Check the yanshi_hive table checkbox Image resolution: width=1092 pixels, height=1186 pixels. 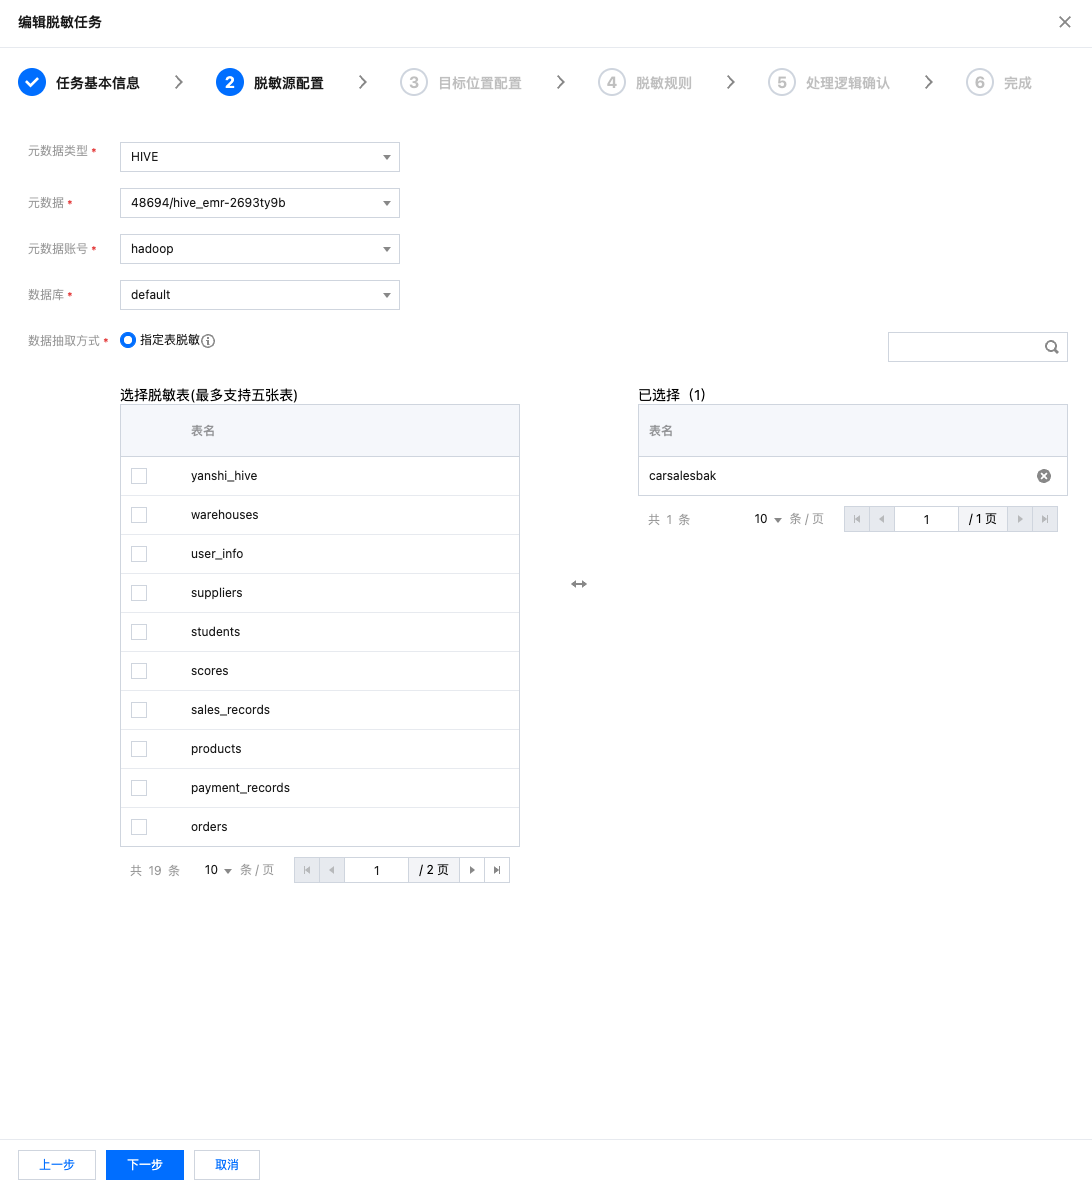coord(139,476)
